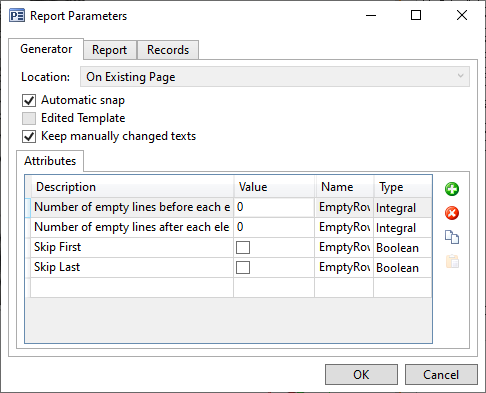Viewport: 486px width, 393px height.
Task: Click the copy attribute icon
Action: [452, 237]
